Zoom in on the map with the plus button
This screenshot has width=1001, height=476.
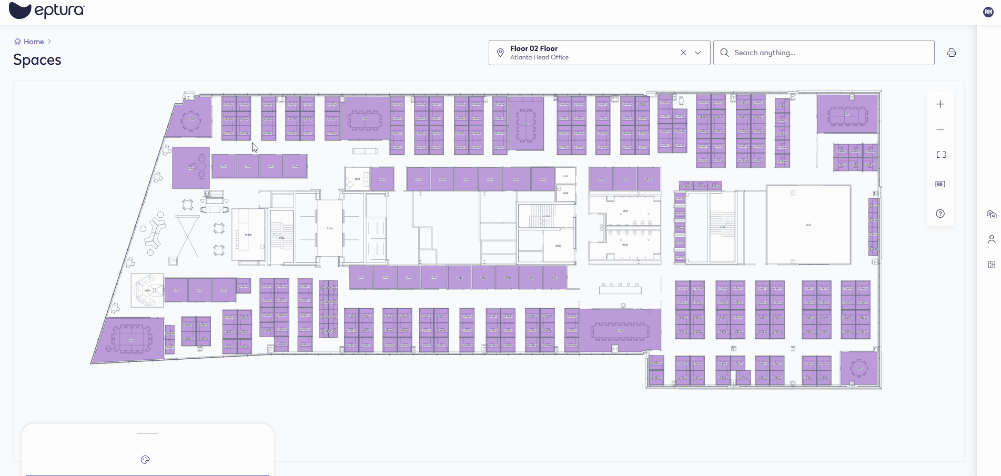point(940,105)
